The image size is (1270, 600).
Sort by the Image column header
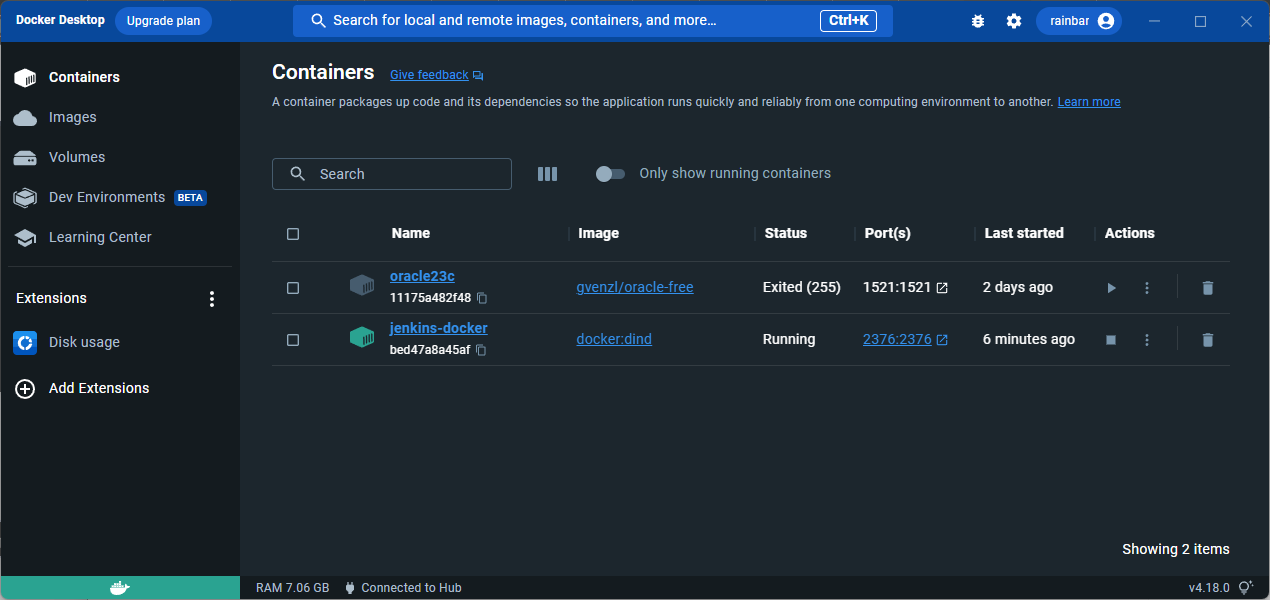tap(599, 233)
